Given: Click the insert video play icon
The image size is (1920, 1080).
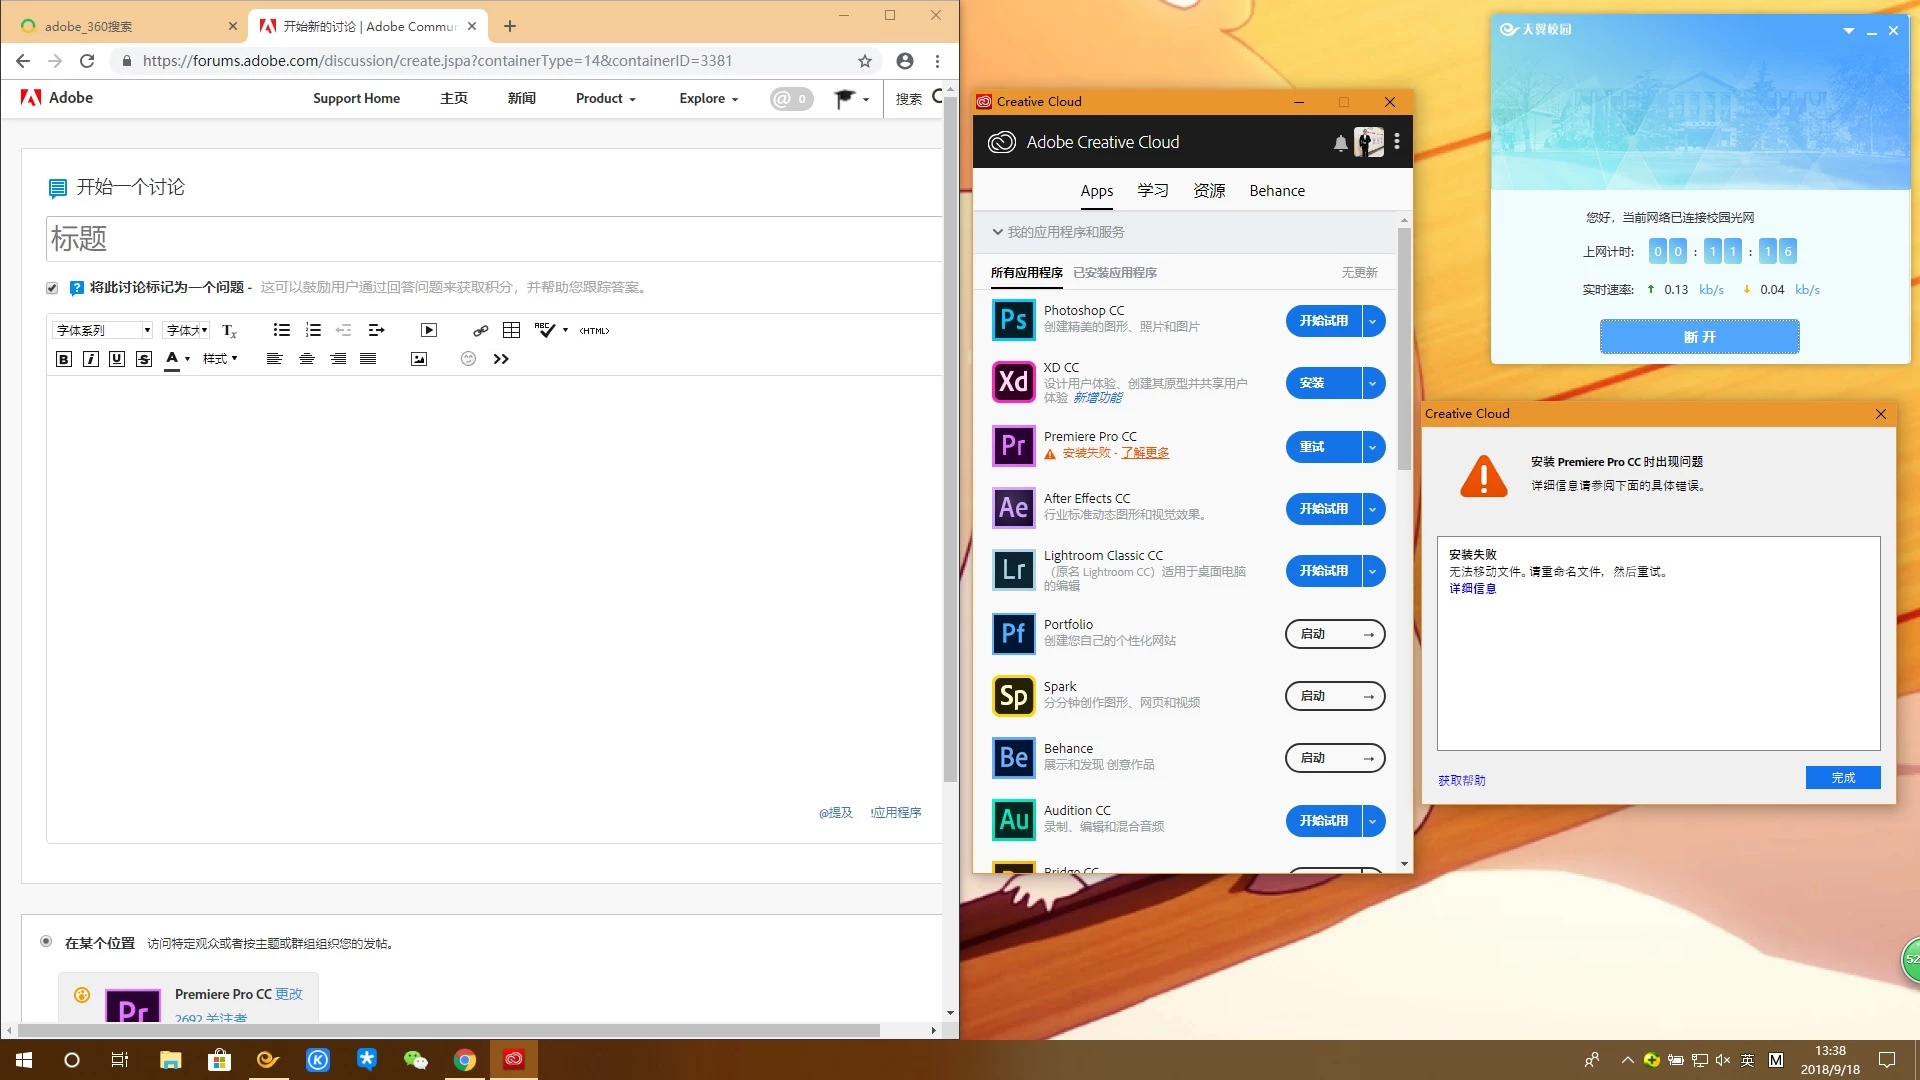Looking at the screenshot, I should click(x=429, y=330).
